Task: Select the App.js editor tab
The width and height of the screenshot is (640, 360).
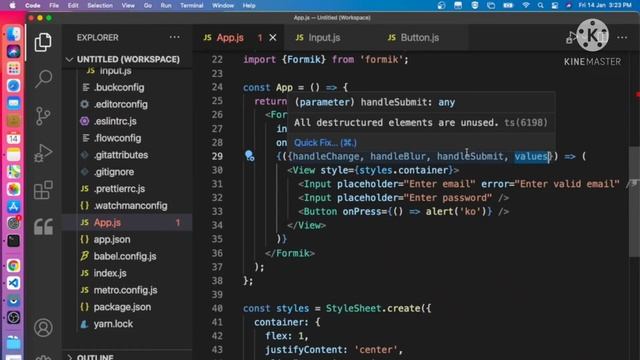Action: pos(230,38)
